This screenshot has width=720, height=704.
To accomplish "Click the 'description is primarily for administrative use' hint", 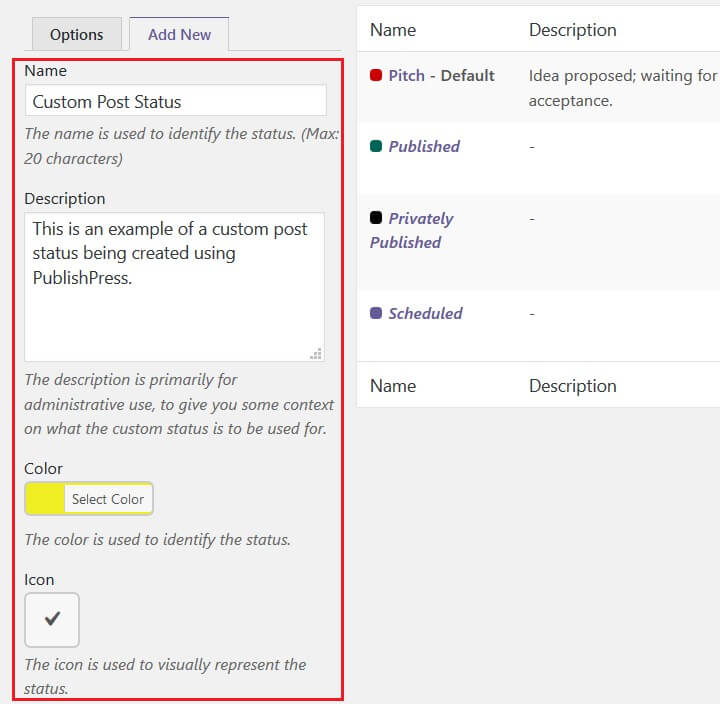I will point(179,404).
